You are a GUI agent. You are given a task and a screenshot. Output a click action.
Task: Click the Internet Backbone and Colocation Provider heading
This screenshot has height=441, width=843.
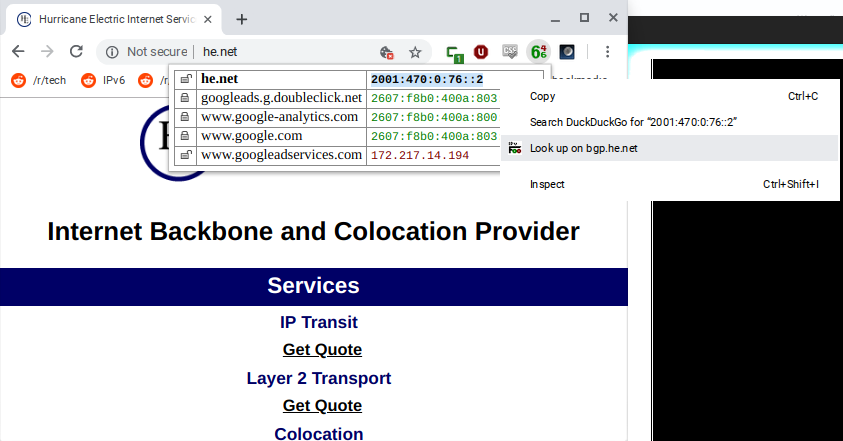(x=313, y=232)
